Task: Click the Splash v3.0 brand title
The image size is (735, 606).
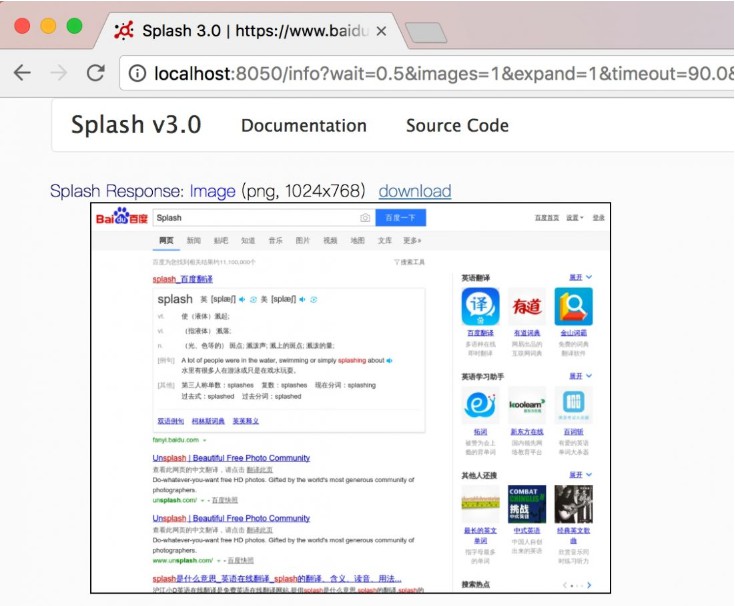Action: [x=136, y=125]
